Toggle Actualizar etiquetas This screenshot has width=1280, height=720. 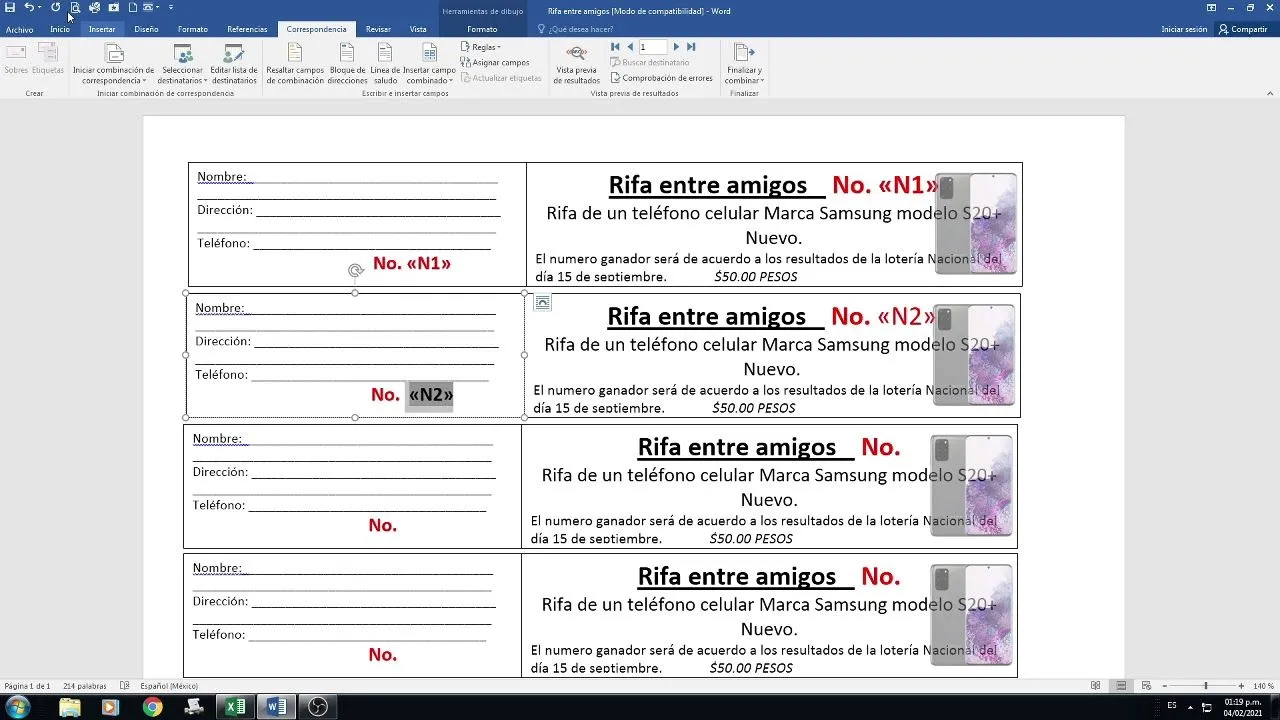[502, 78]
